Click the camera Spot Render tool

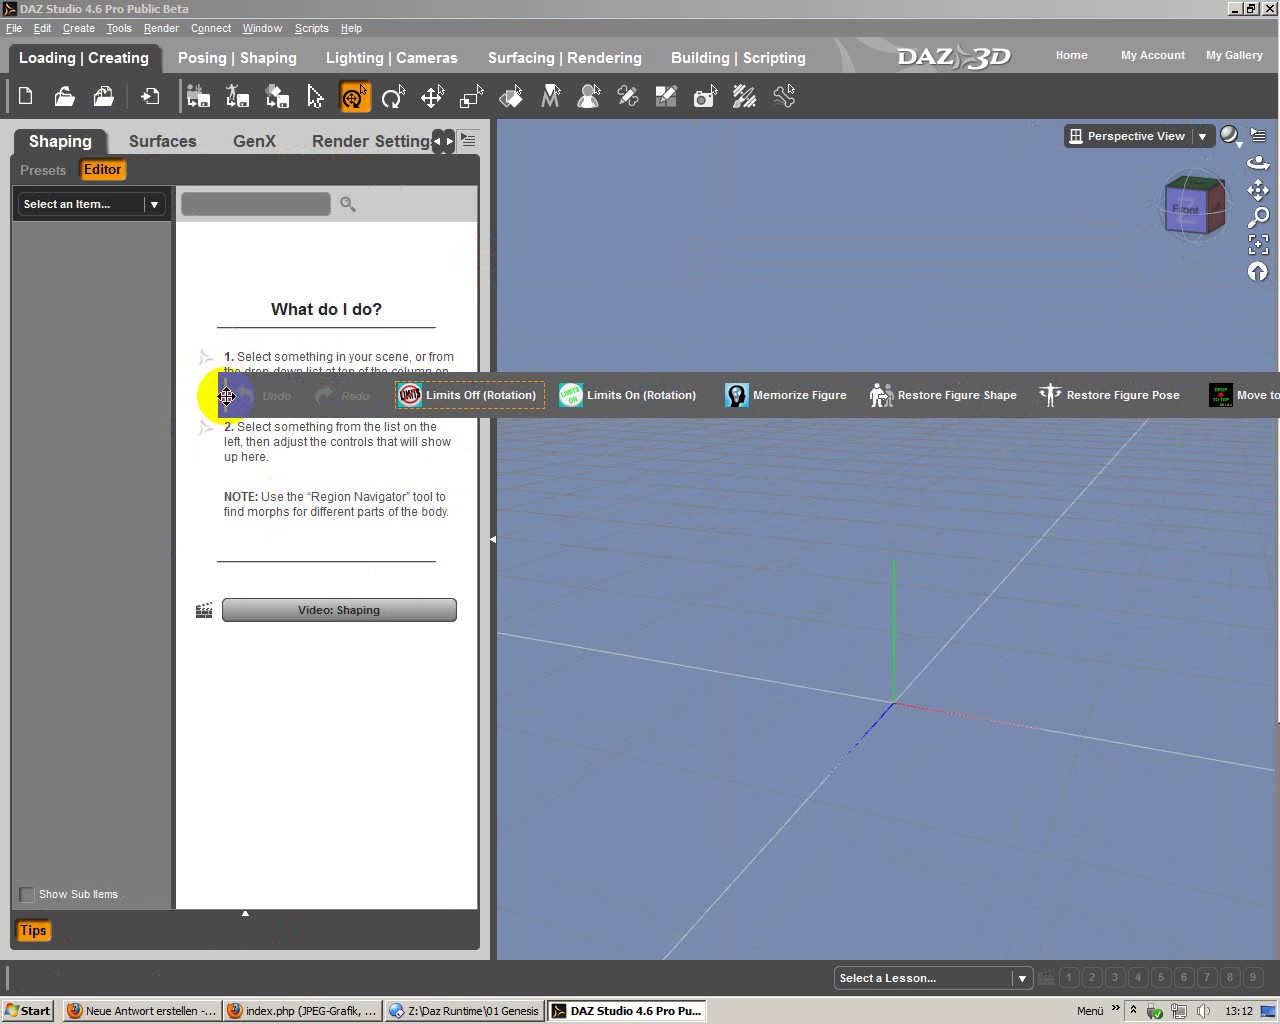point(706,97)
